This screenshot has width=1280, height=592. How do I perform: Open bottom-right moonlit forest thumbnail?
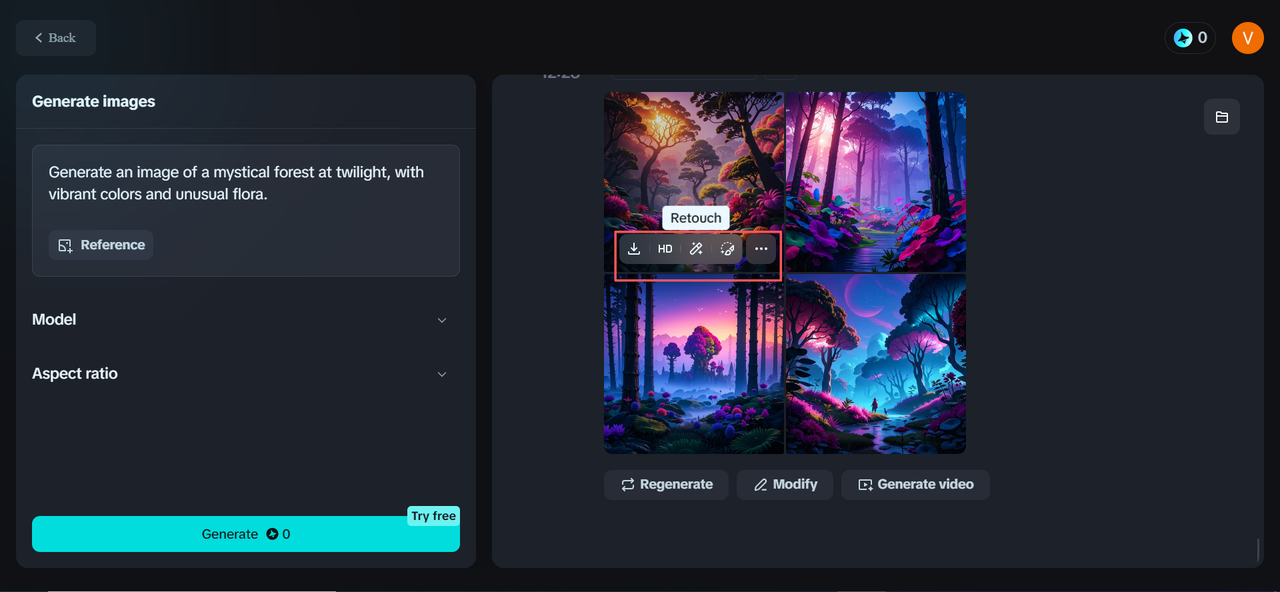pos(876,364)
